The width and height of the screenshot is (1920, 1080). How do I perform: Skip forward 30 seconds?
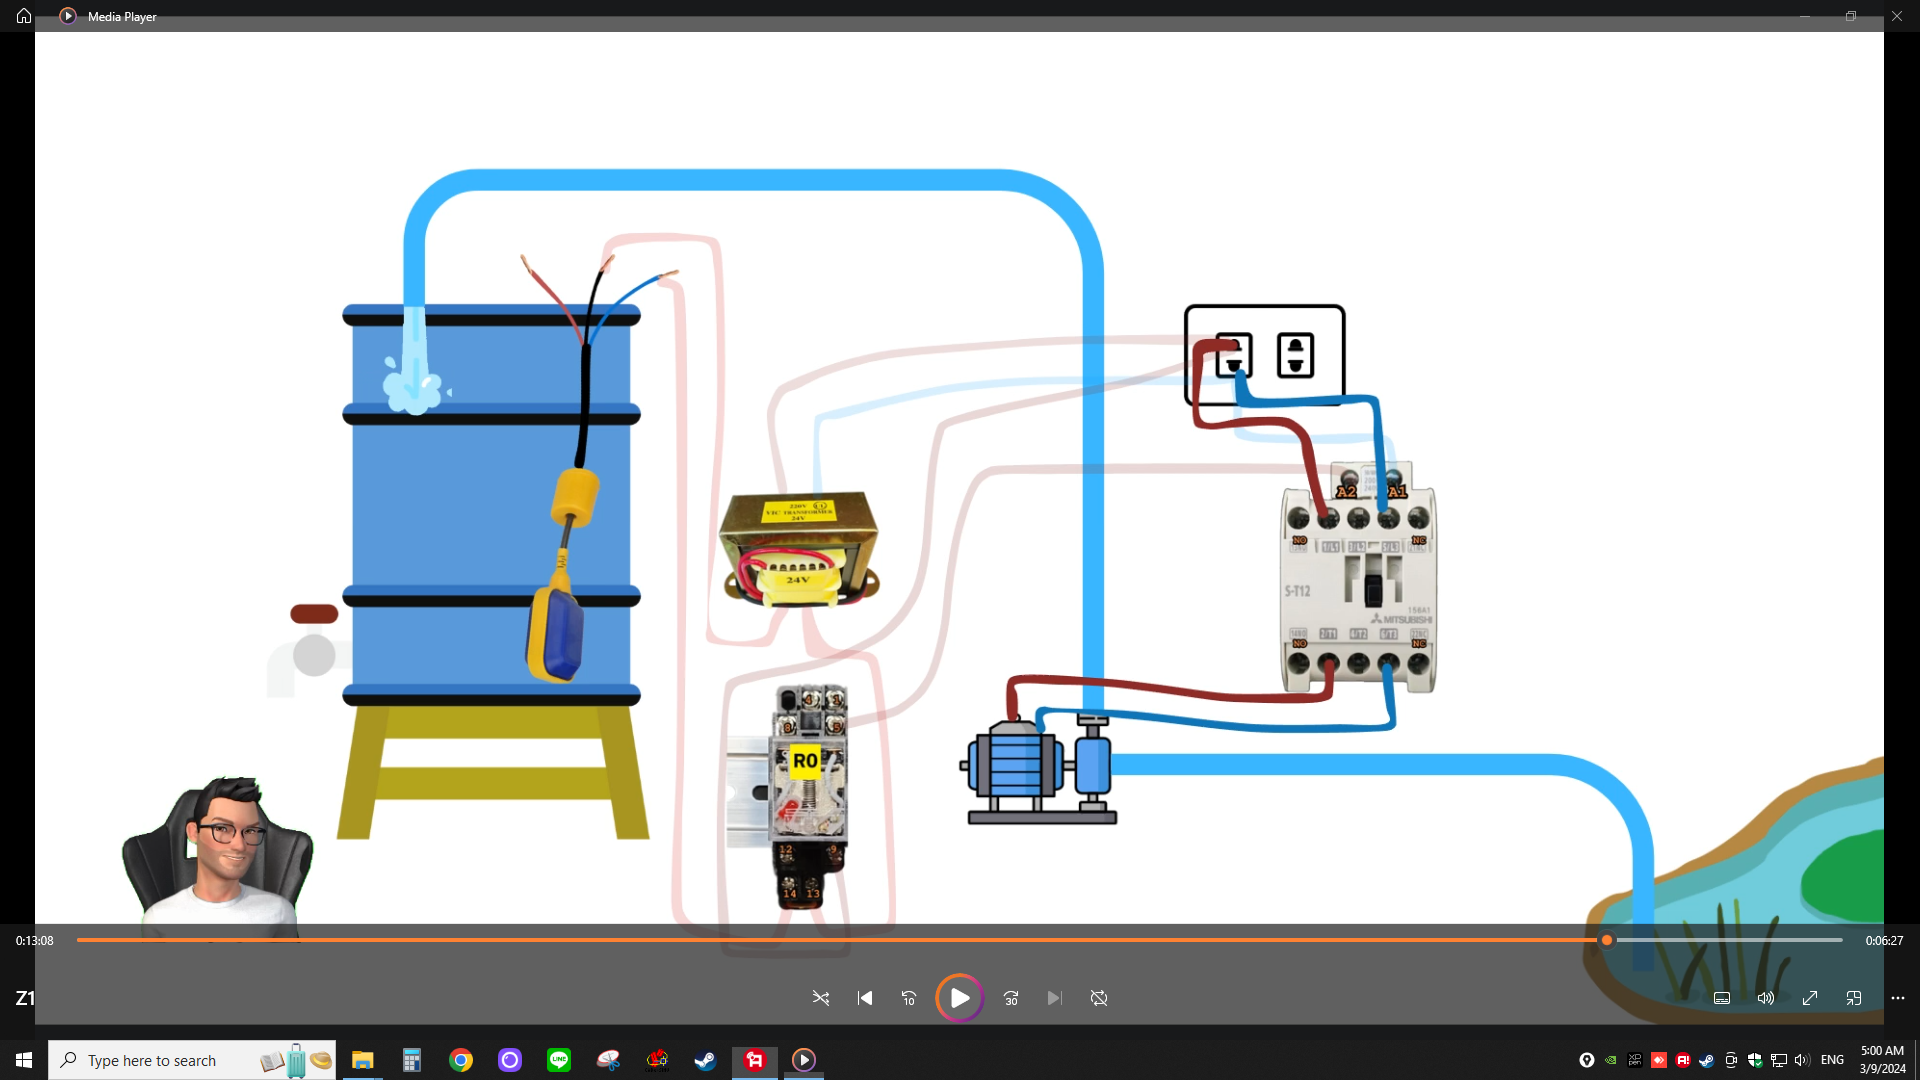click(1011, 998)
